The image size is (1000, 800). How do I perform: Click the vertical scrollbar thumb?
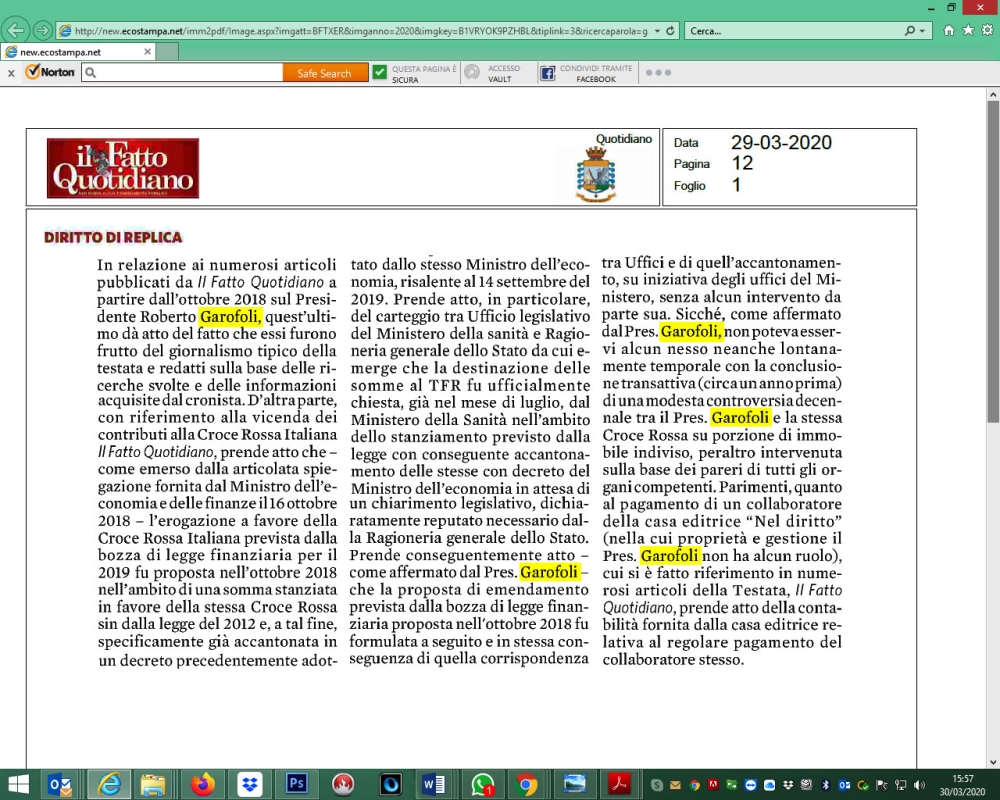coord(992,262)
